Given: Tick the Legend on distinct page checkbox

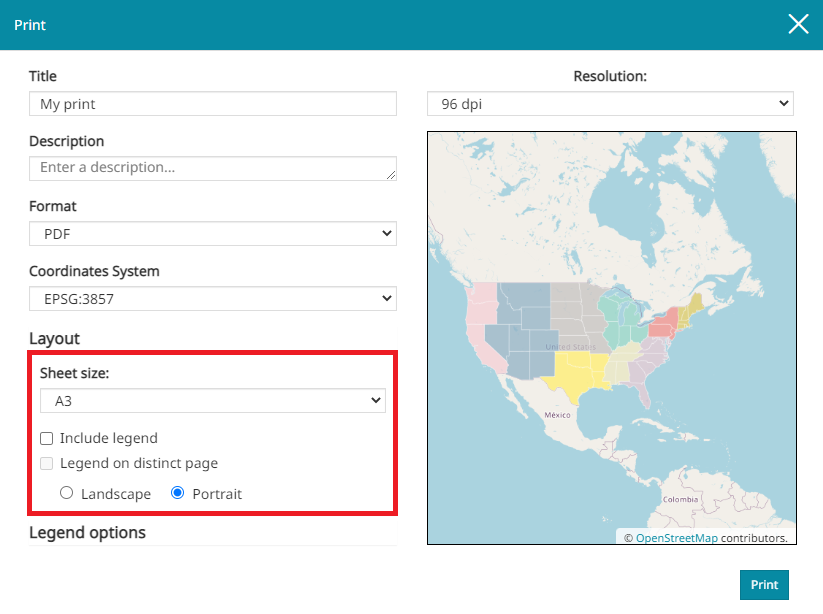Looking at the screenshot, I should point(47,463).
